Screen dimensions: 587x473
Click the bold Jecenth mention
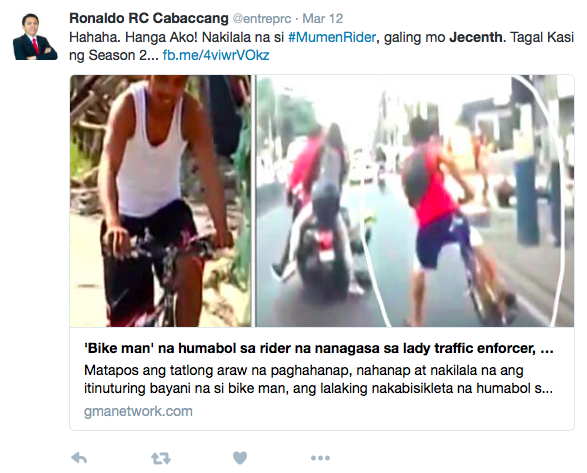click(477, 37)
